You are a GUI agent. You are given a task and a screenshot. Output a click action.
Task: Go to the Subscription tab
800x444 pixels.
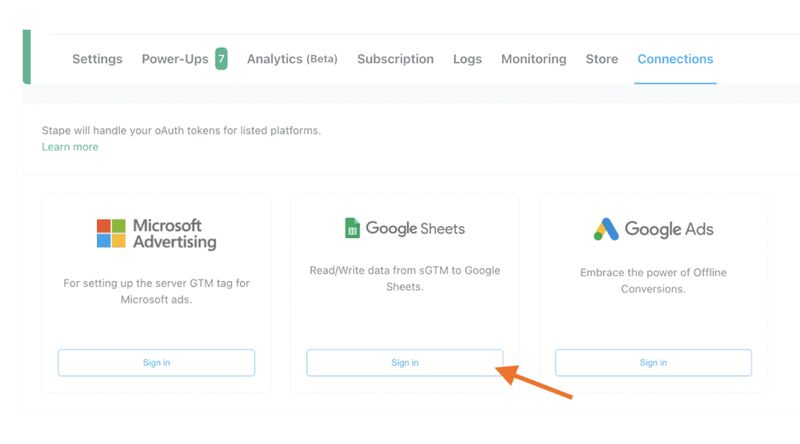pos(395,59)
